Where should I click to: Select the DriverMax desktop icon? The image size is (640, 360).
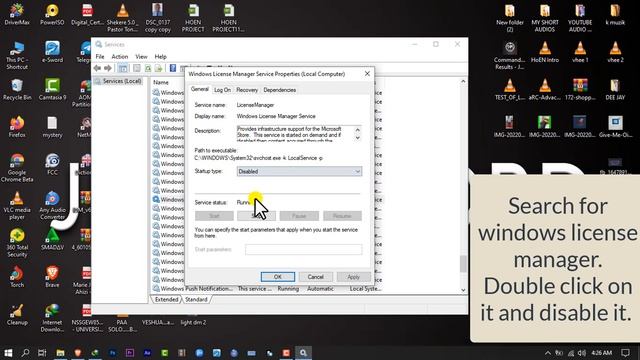tap(17, 15)
